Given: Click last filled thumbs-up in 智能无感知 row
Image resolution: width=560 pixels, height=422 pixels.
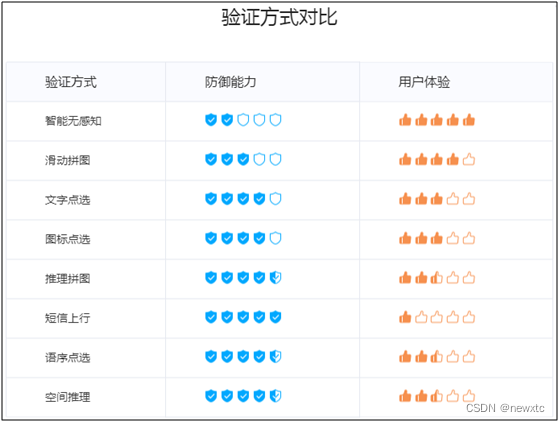Looking at the screenshot, I should 469,120.
